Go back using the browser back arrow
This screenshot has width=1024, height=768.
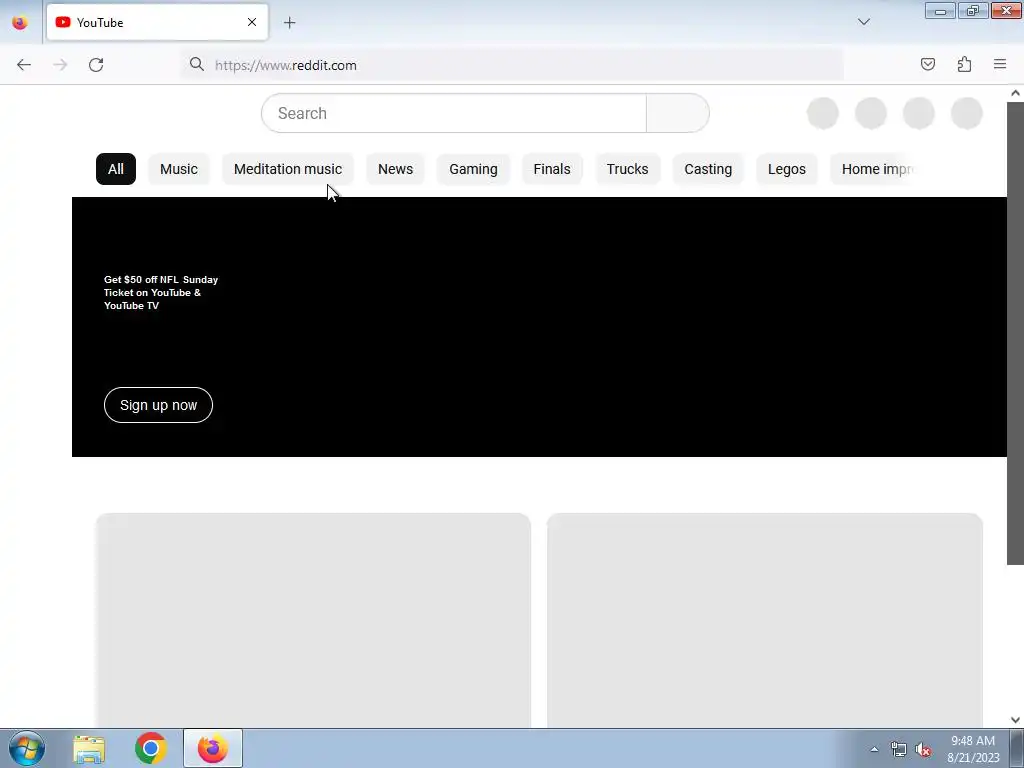click(x=24, y=65)
